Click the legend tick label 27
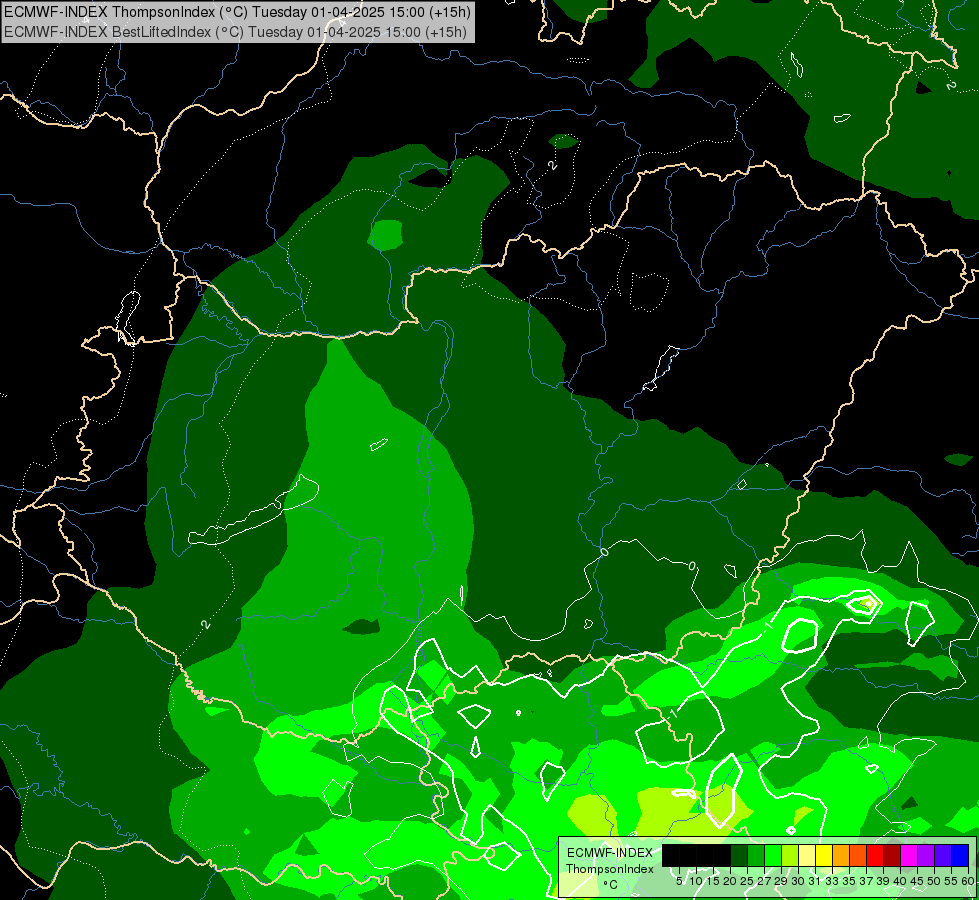Viewport: 979px width, 900px height. pyautogui.click(x=764, y=881)
